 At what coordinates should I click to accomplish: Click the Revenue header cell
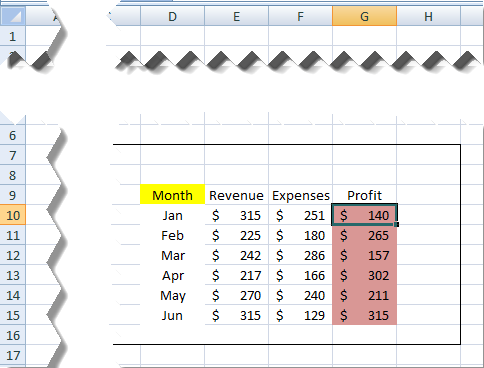(x=236, y=195)
